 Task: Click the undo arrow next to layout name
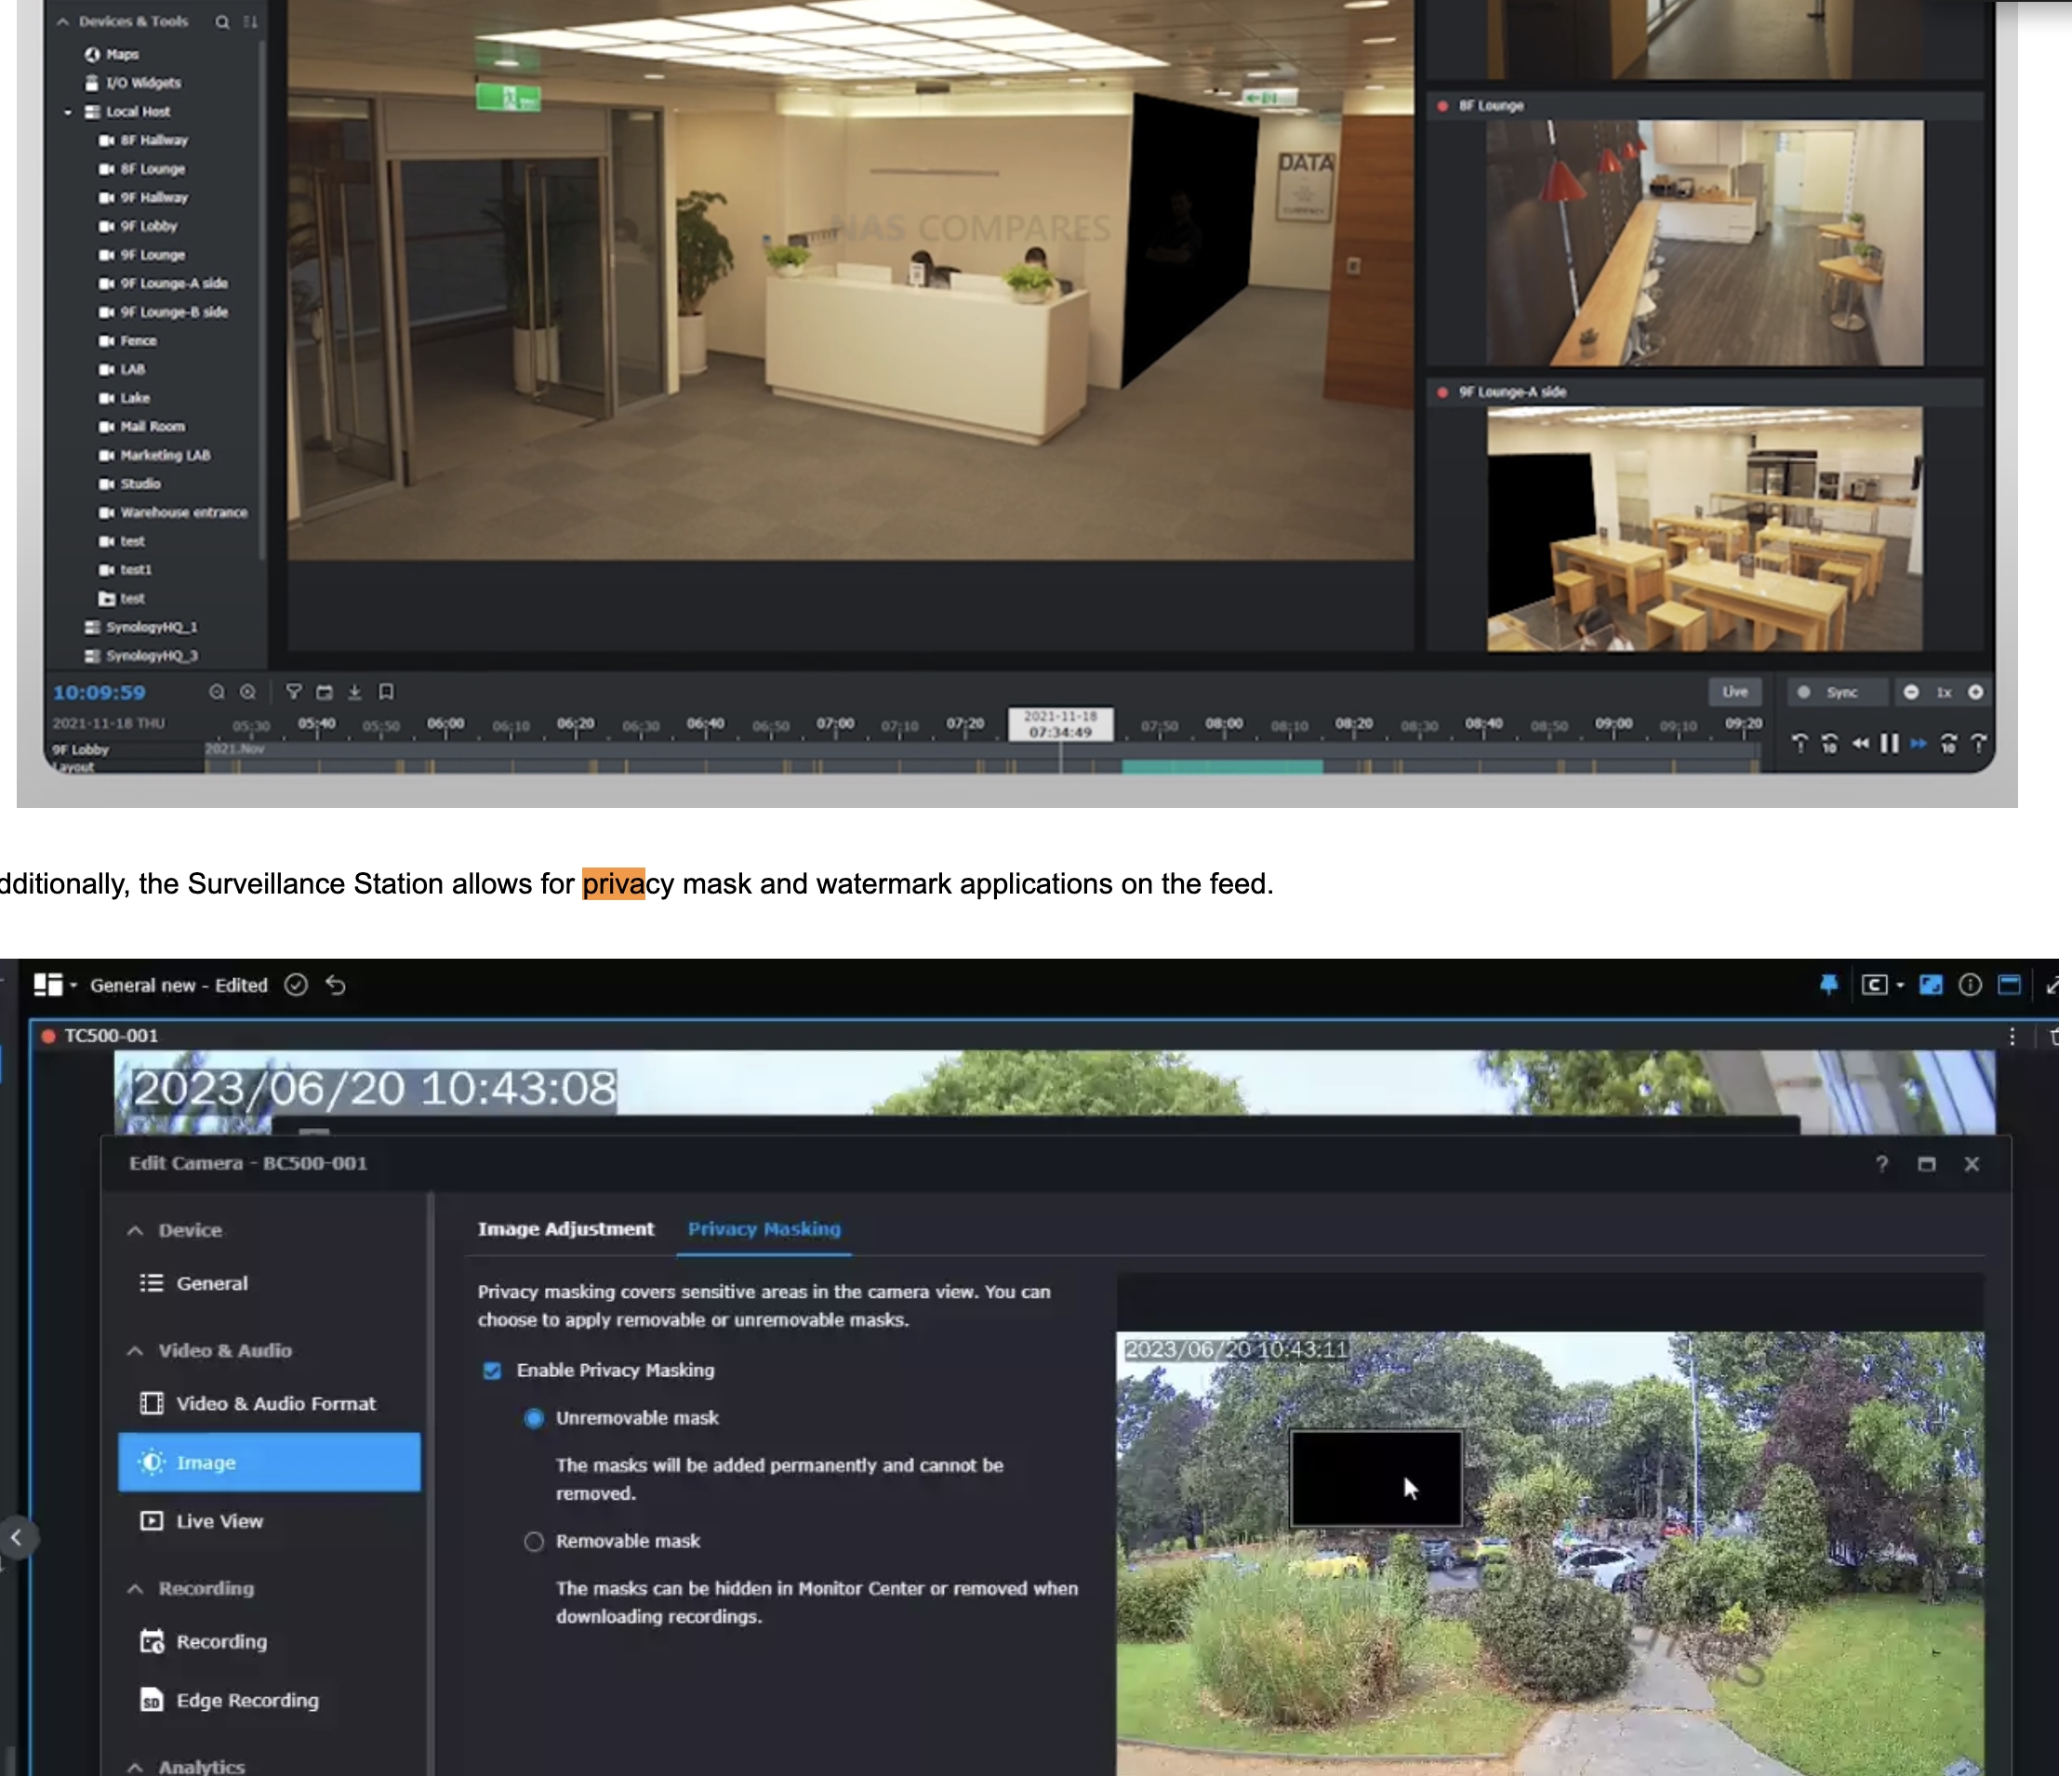click(x=336, y=985)
